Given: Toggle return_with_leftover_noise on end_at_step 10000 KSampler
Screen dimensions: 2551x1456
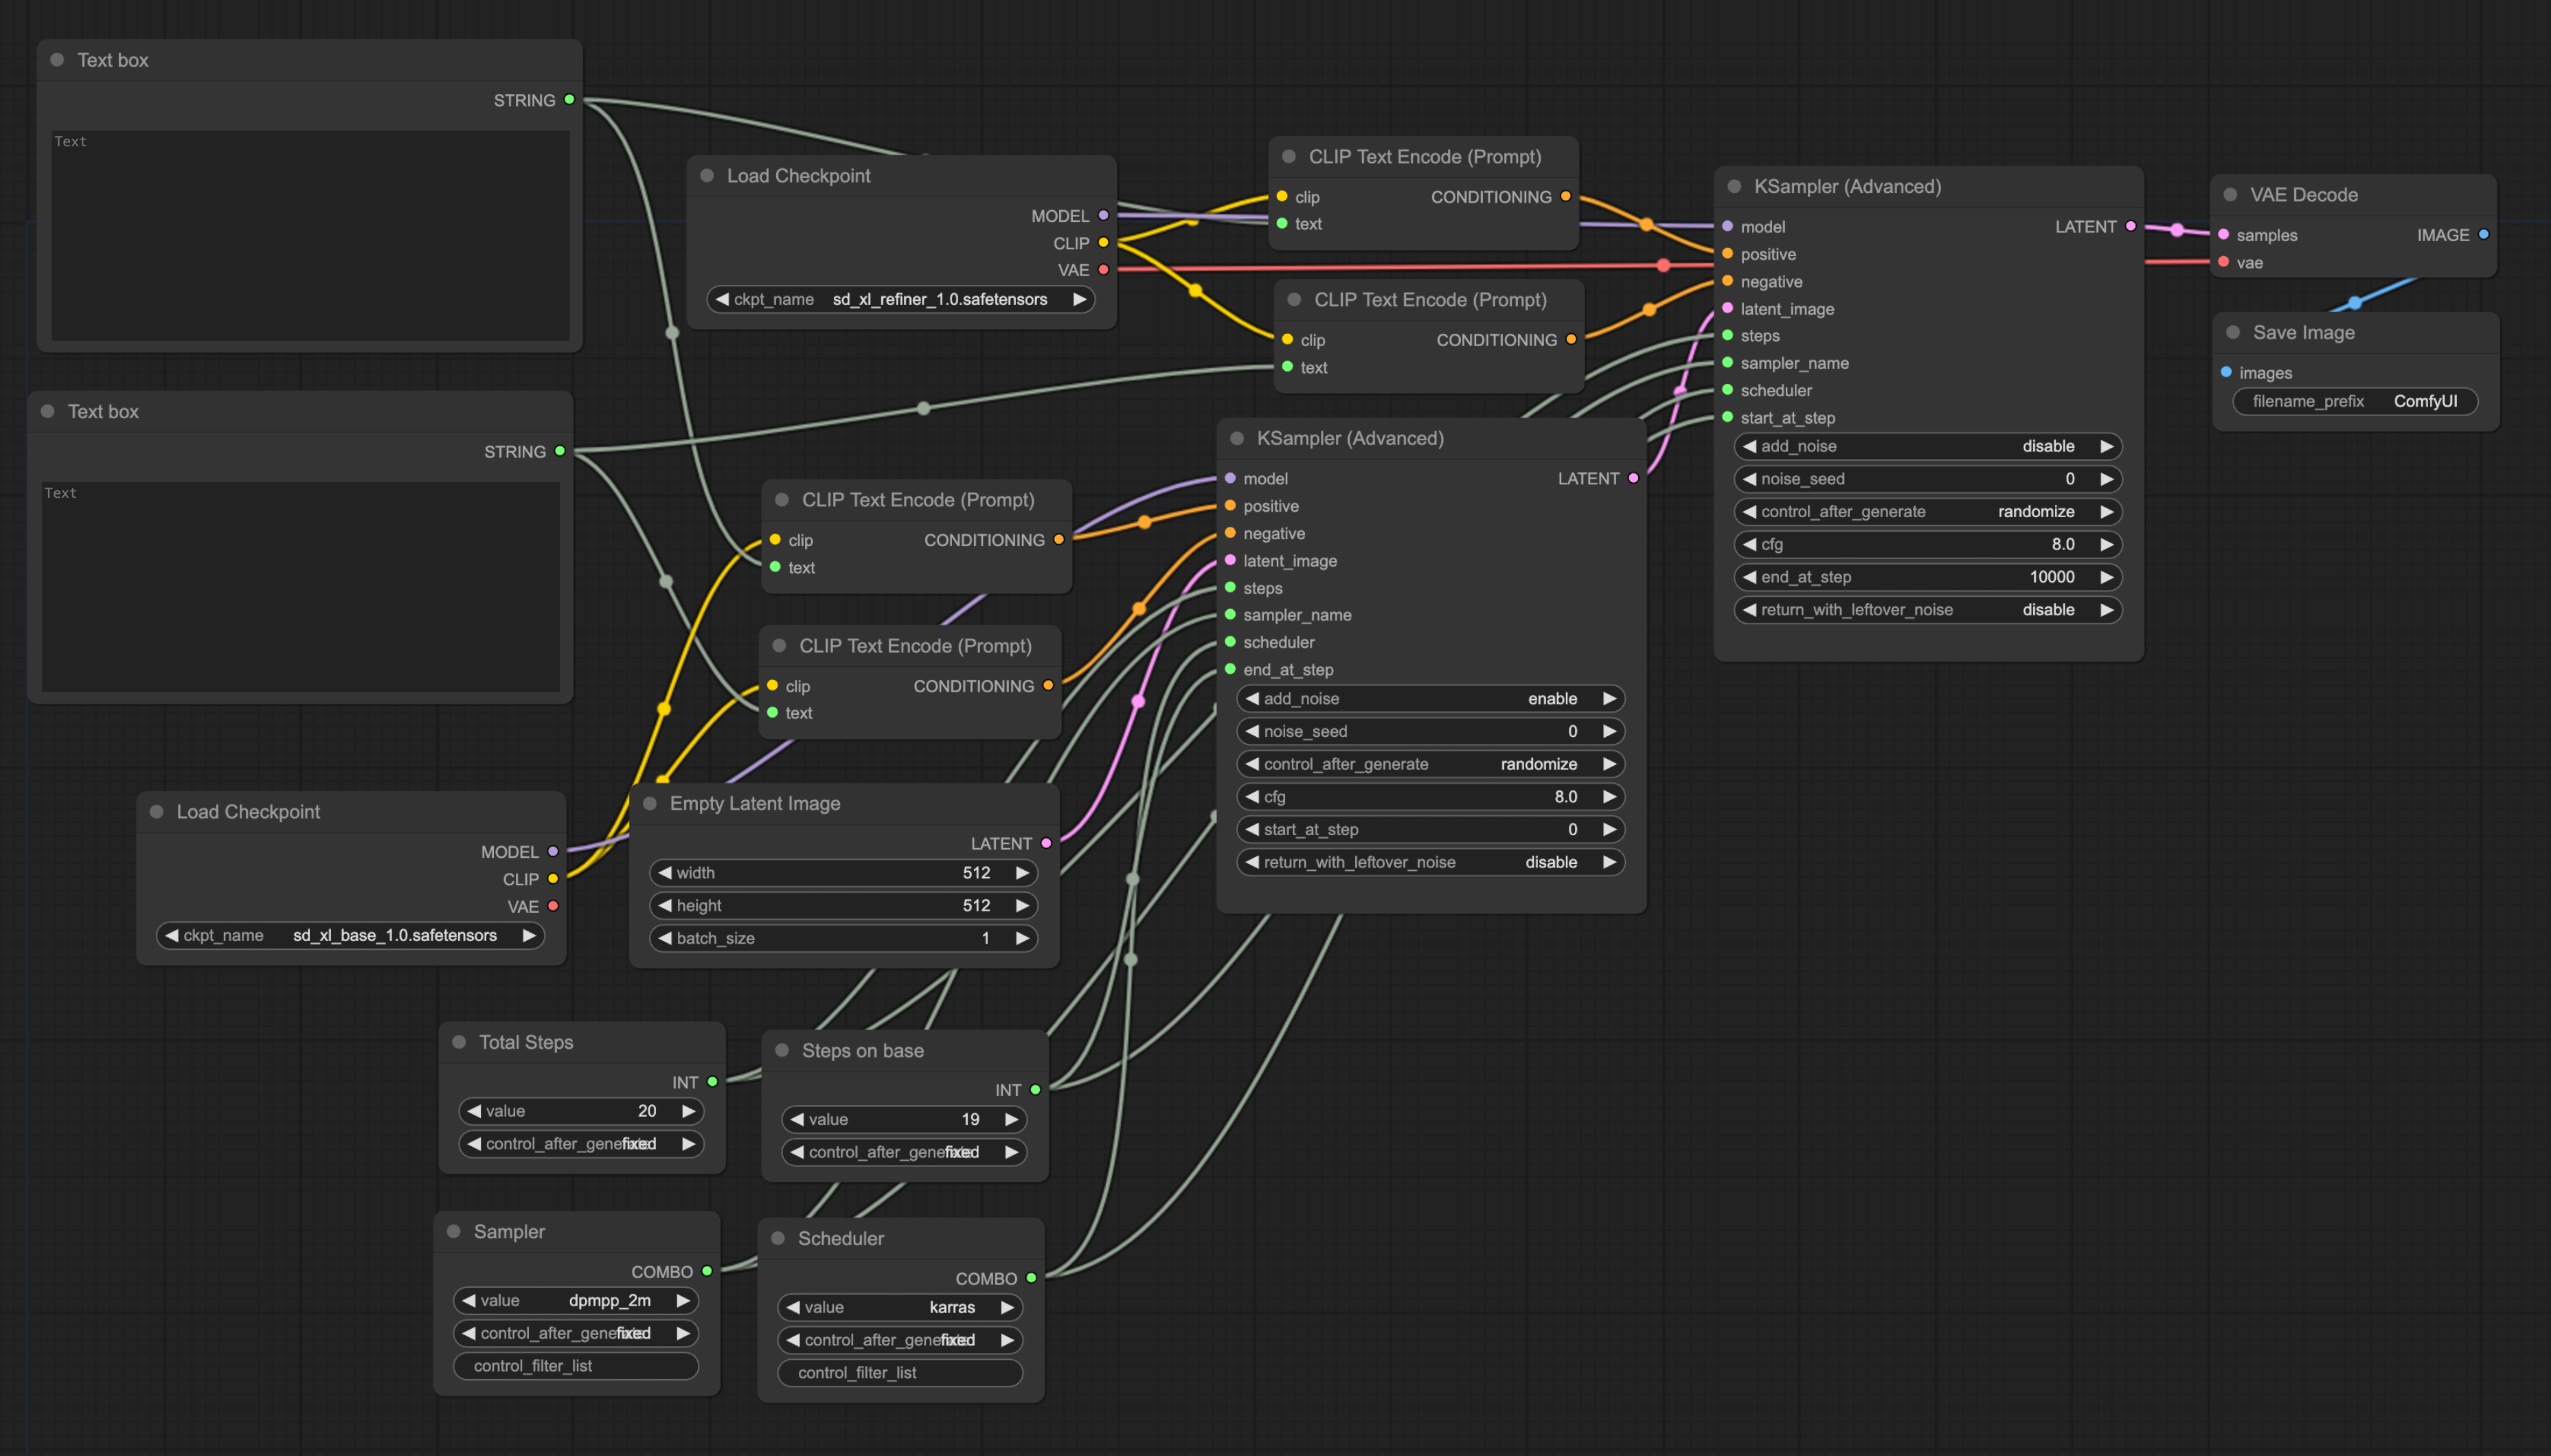Looking at the screenshot, I should pyautogui.click(x=1928, y=609).
